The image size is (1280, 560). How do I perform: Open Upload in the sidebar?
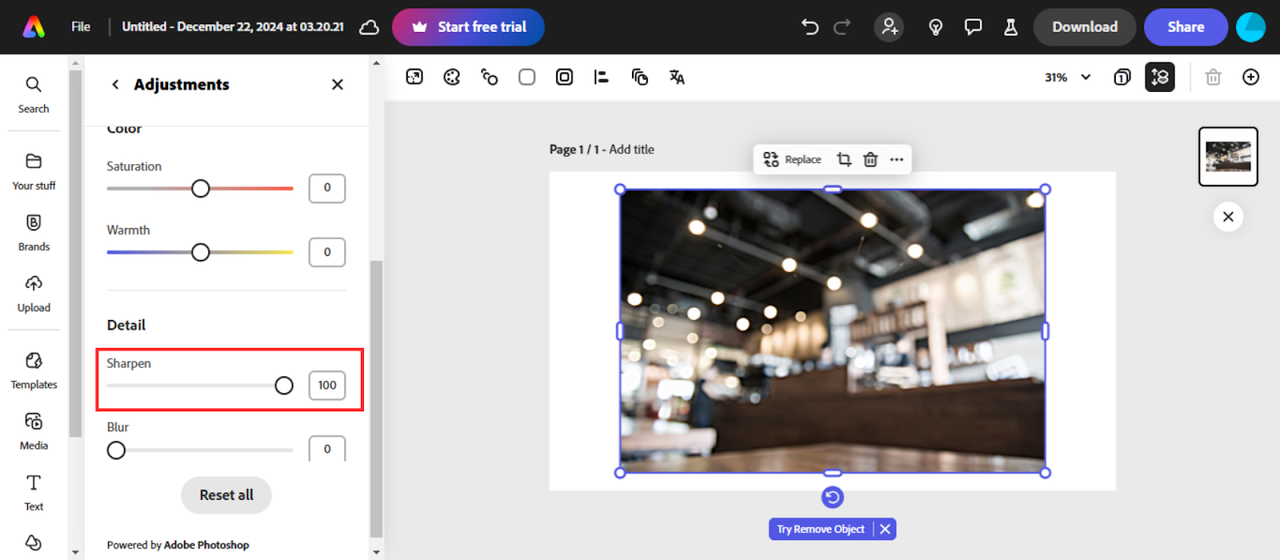coord(34,294)
